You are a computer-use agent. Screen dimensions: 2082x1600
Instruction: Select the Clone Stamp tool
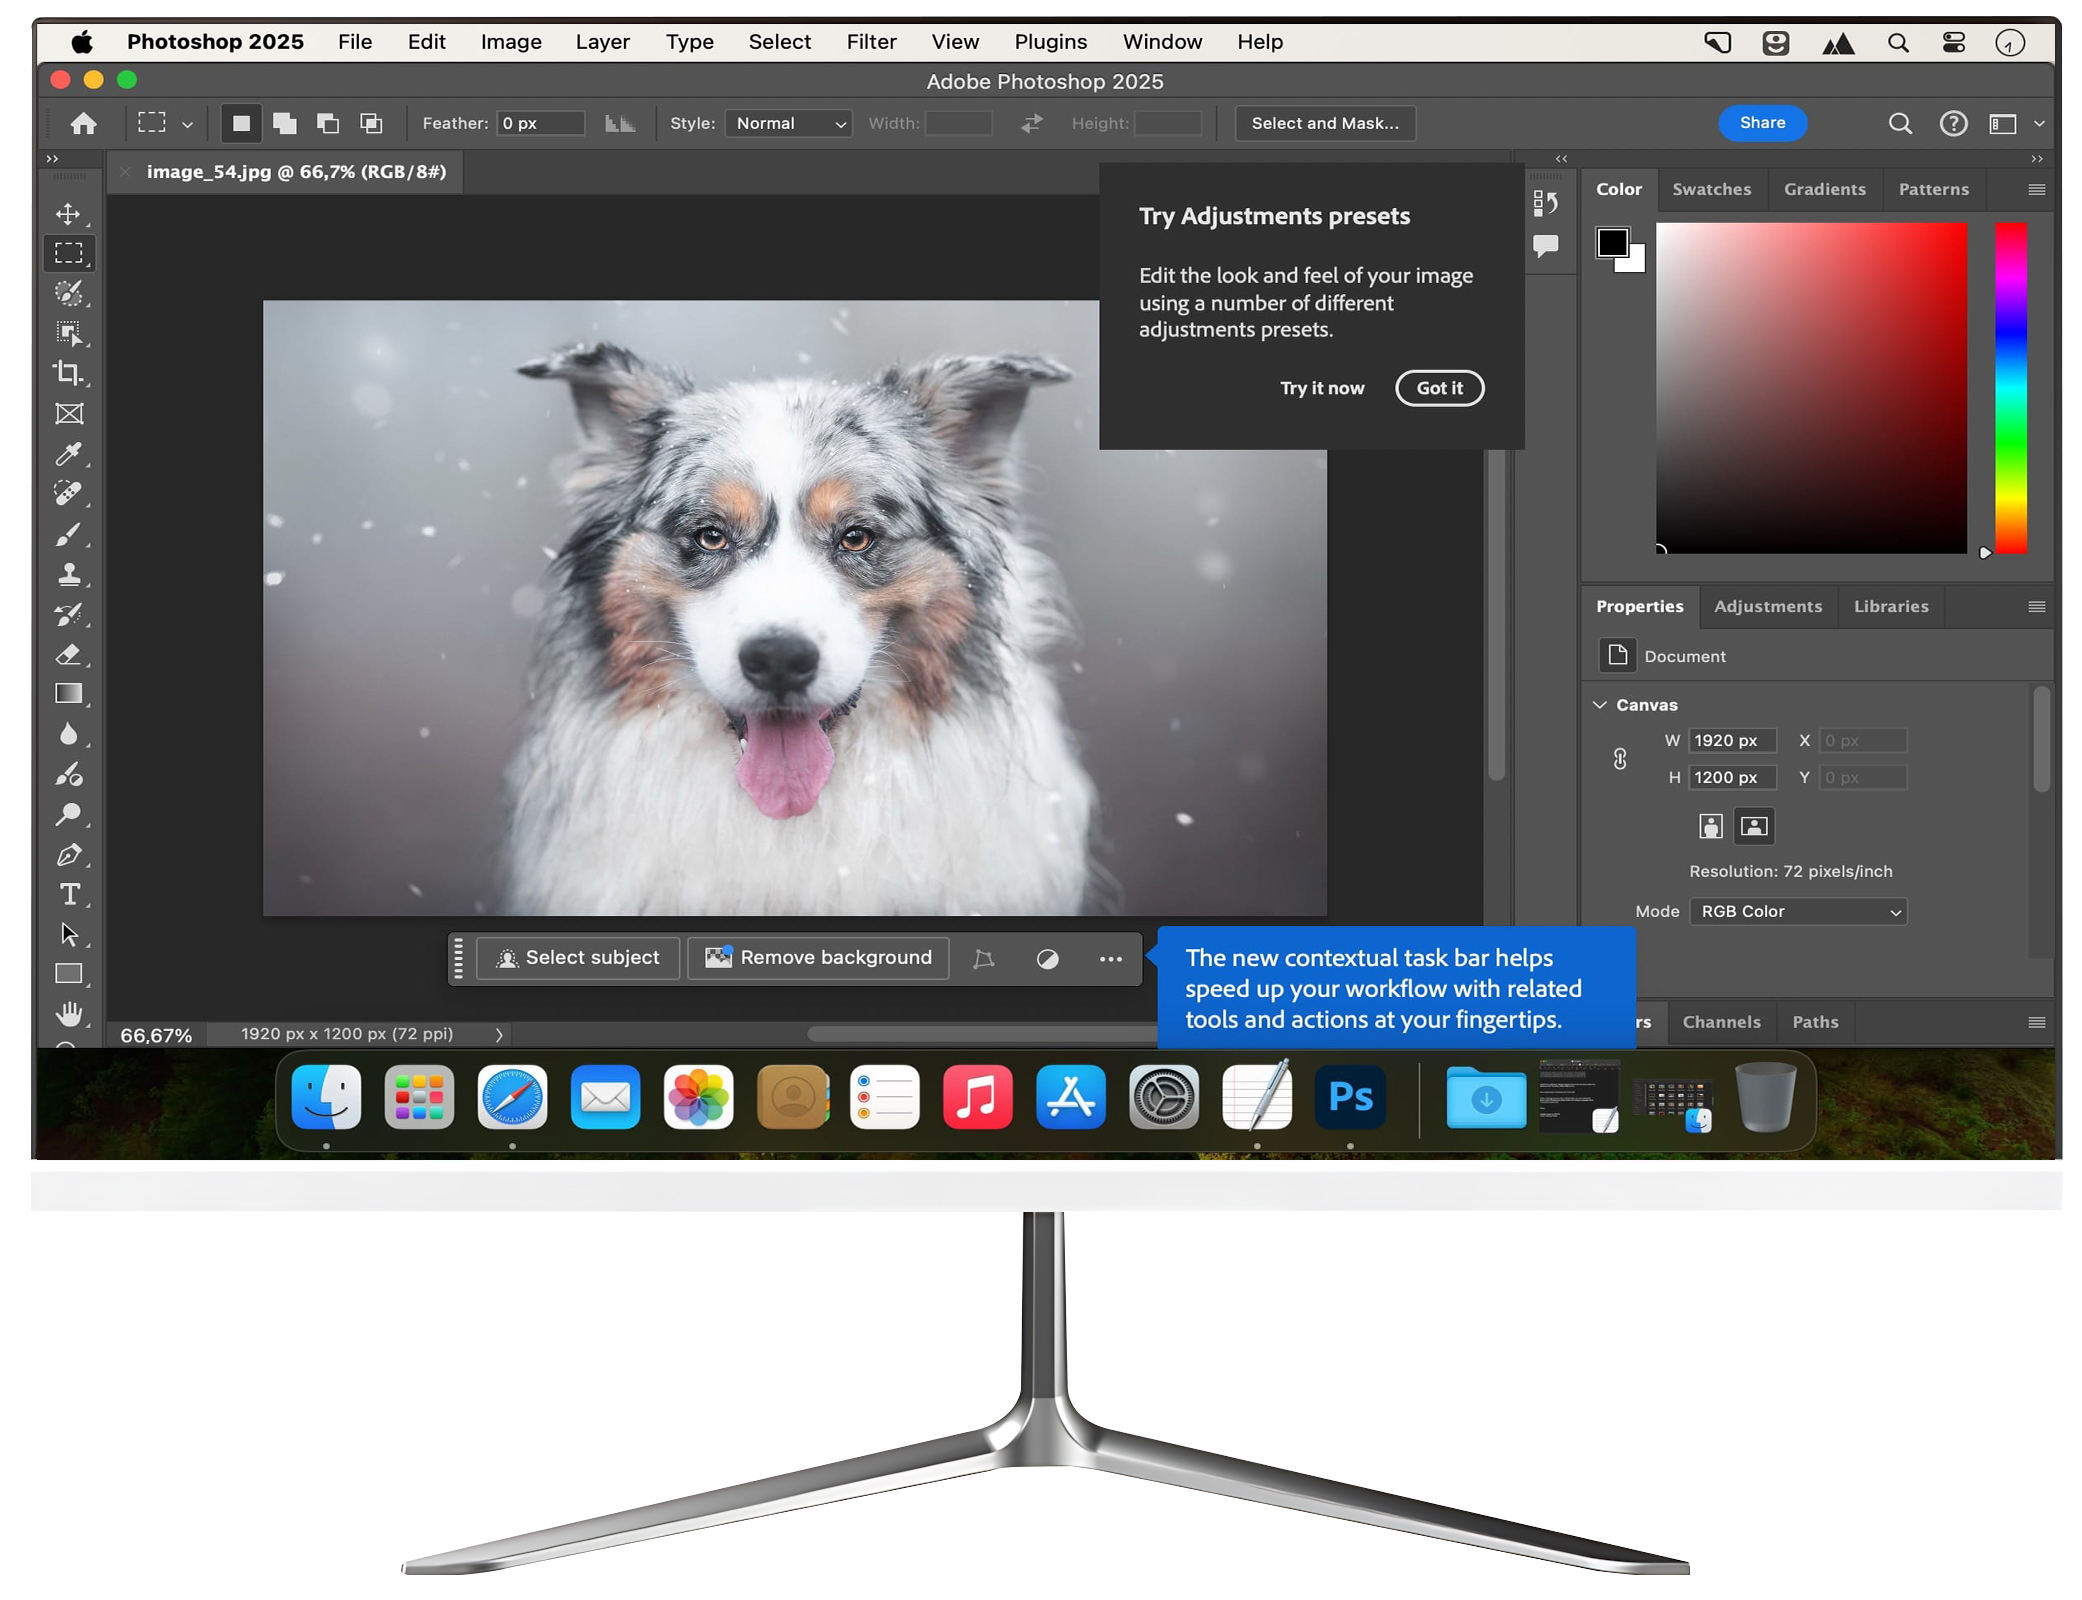[68, 575]
